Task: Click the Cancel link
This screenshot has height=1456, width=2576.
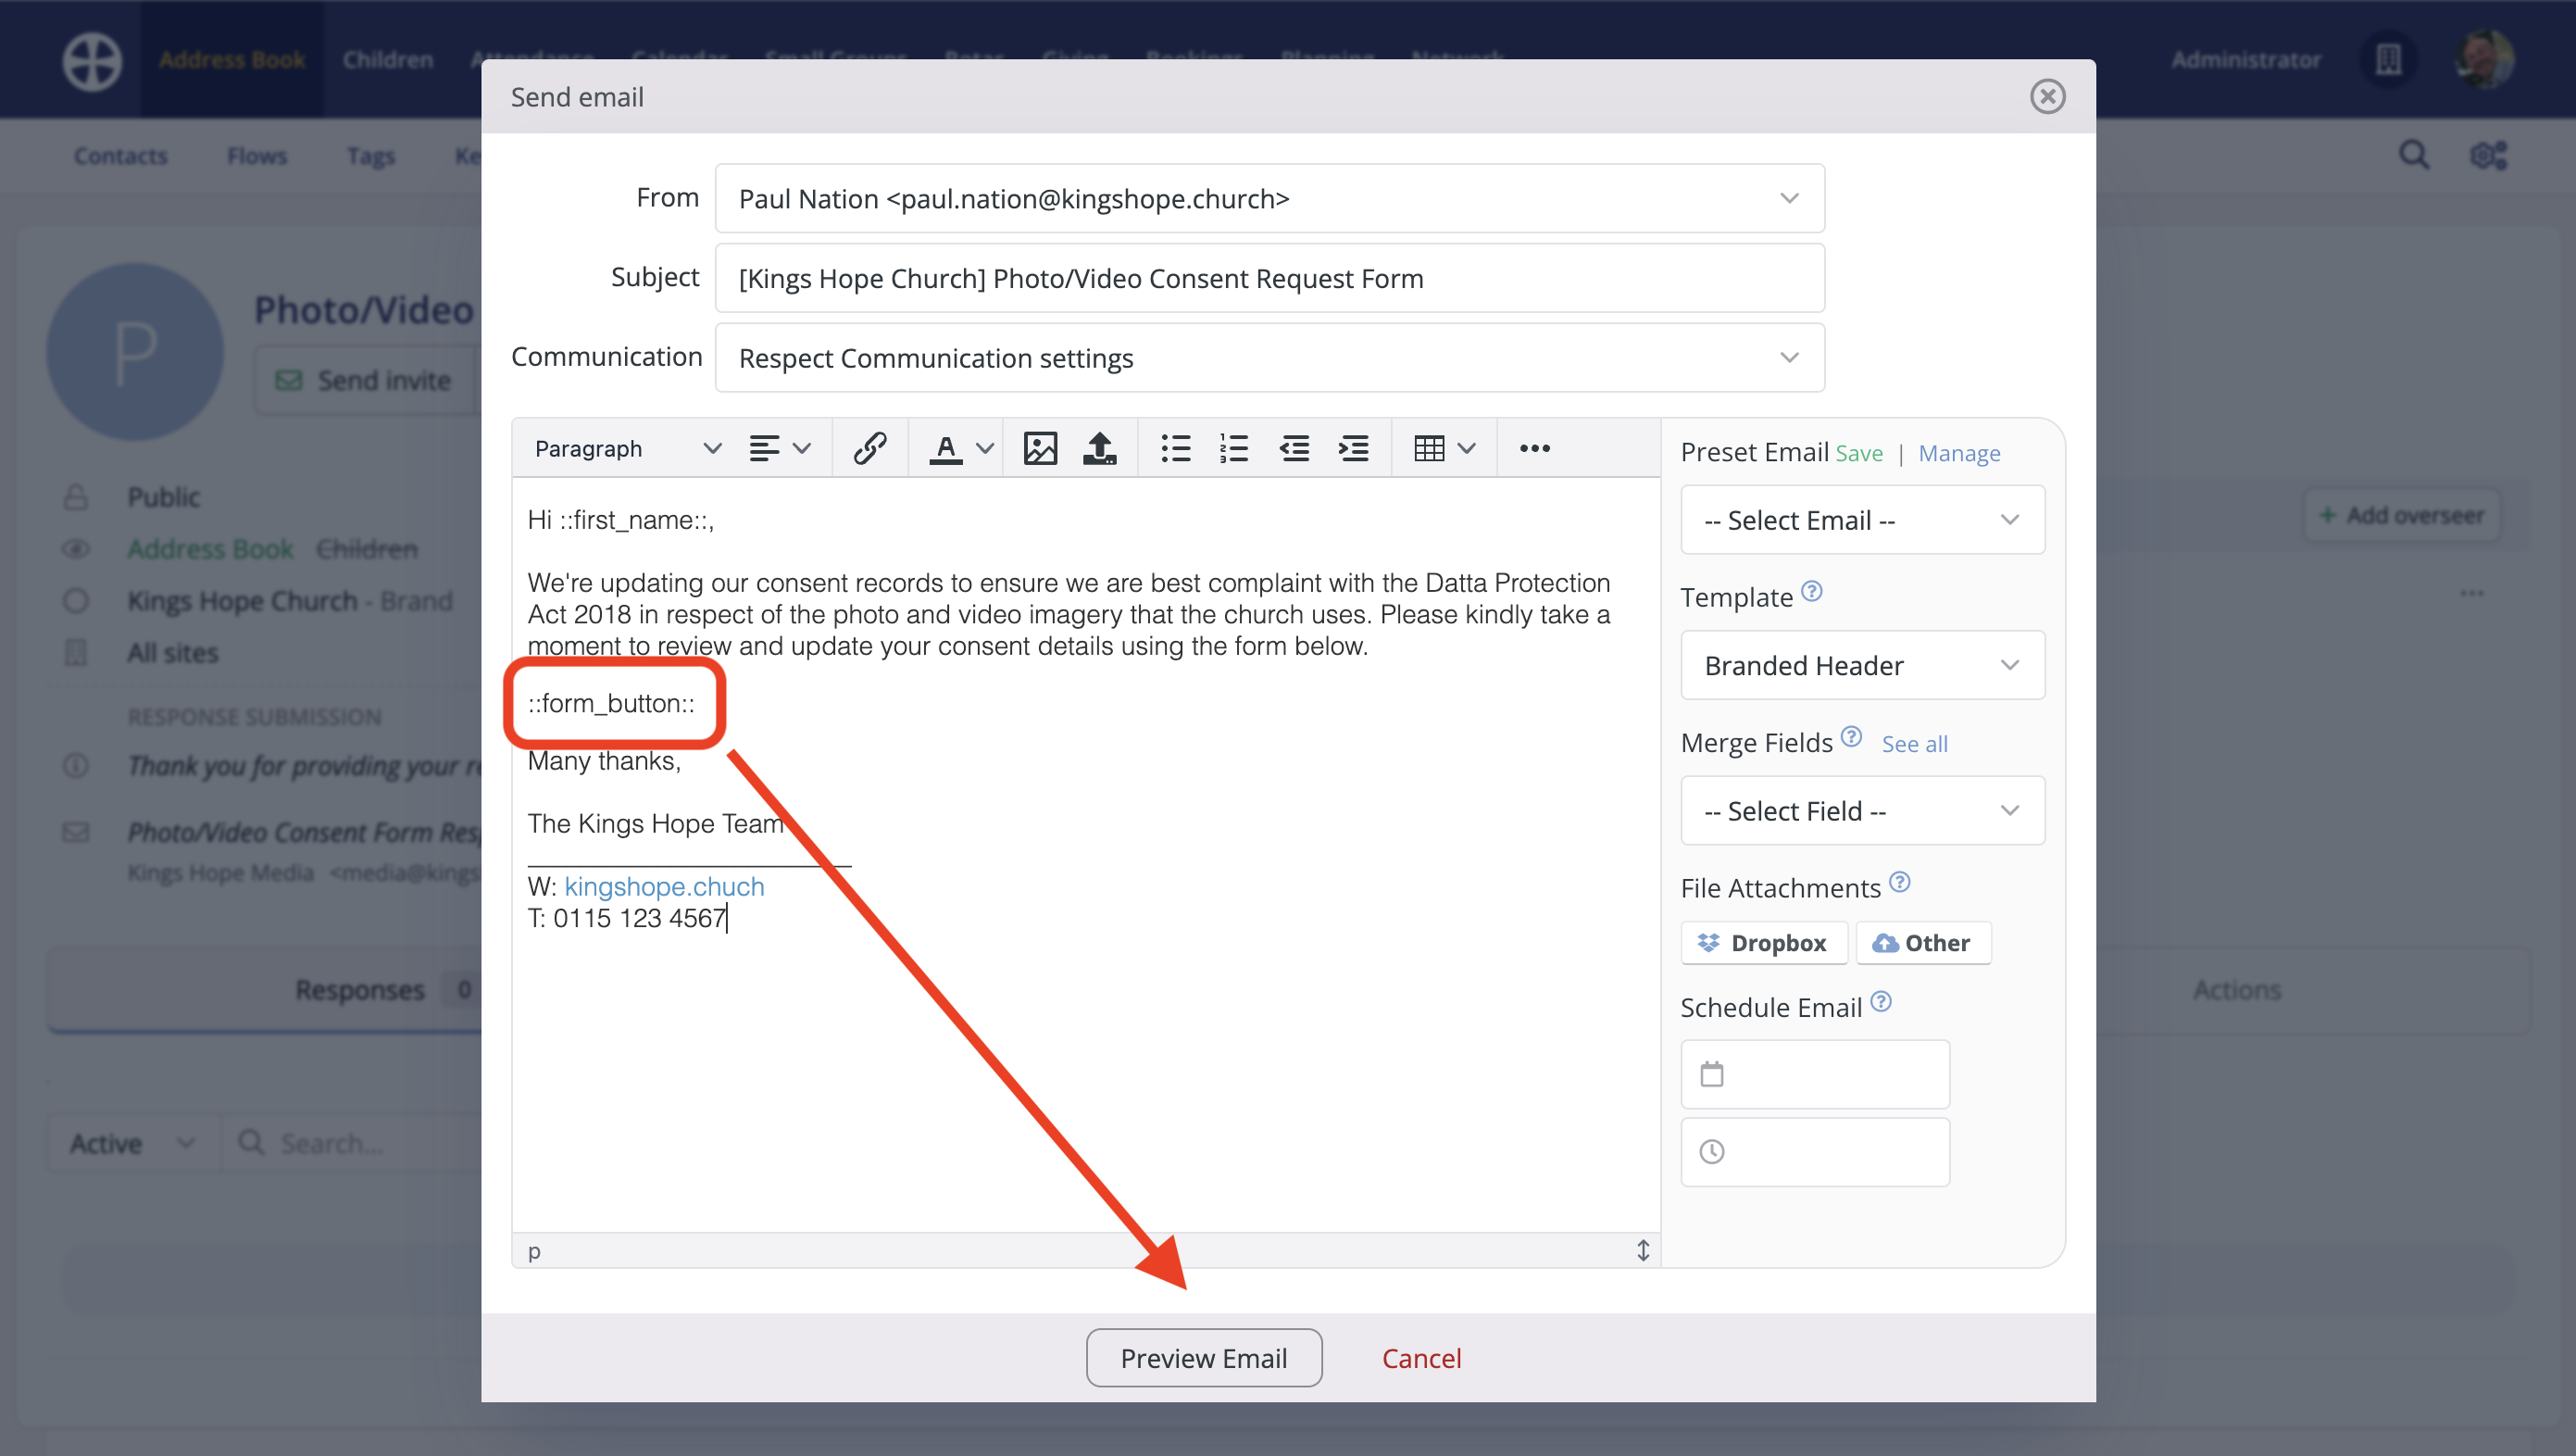Action: [1420, 1357]
